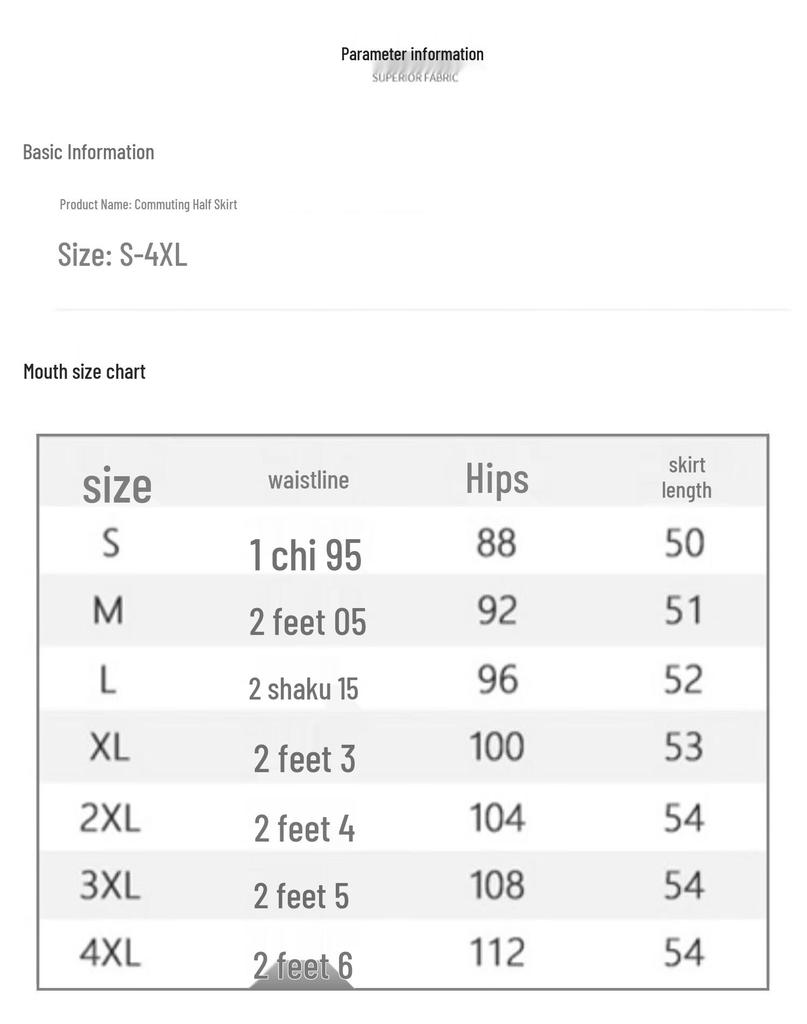Click the Hips column header
807x1024 pixels.
coord(497,479)
